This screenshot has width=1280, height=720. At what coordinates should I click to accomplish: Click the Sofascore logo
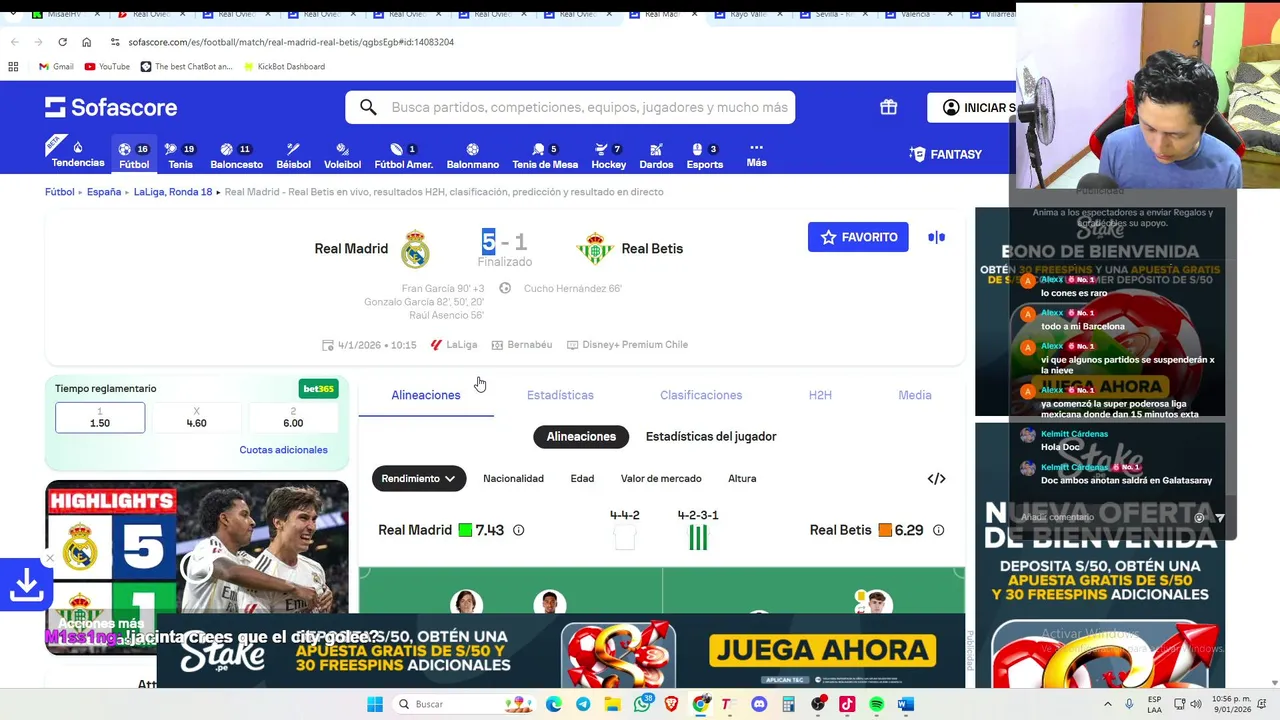click(x=111, y=107)
